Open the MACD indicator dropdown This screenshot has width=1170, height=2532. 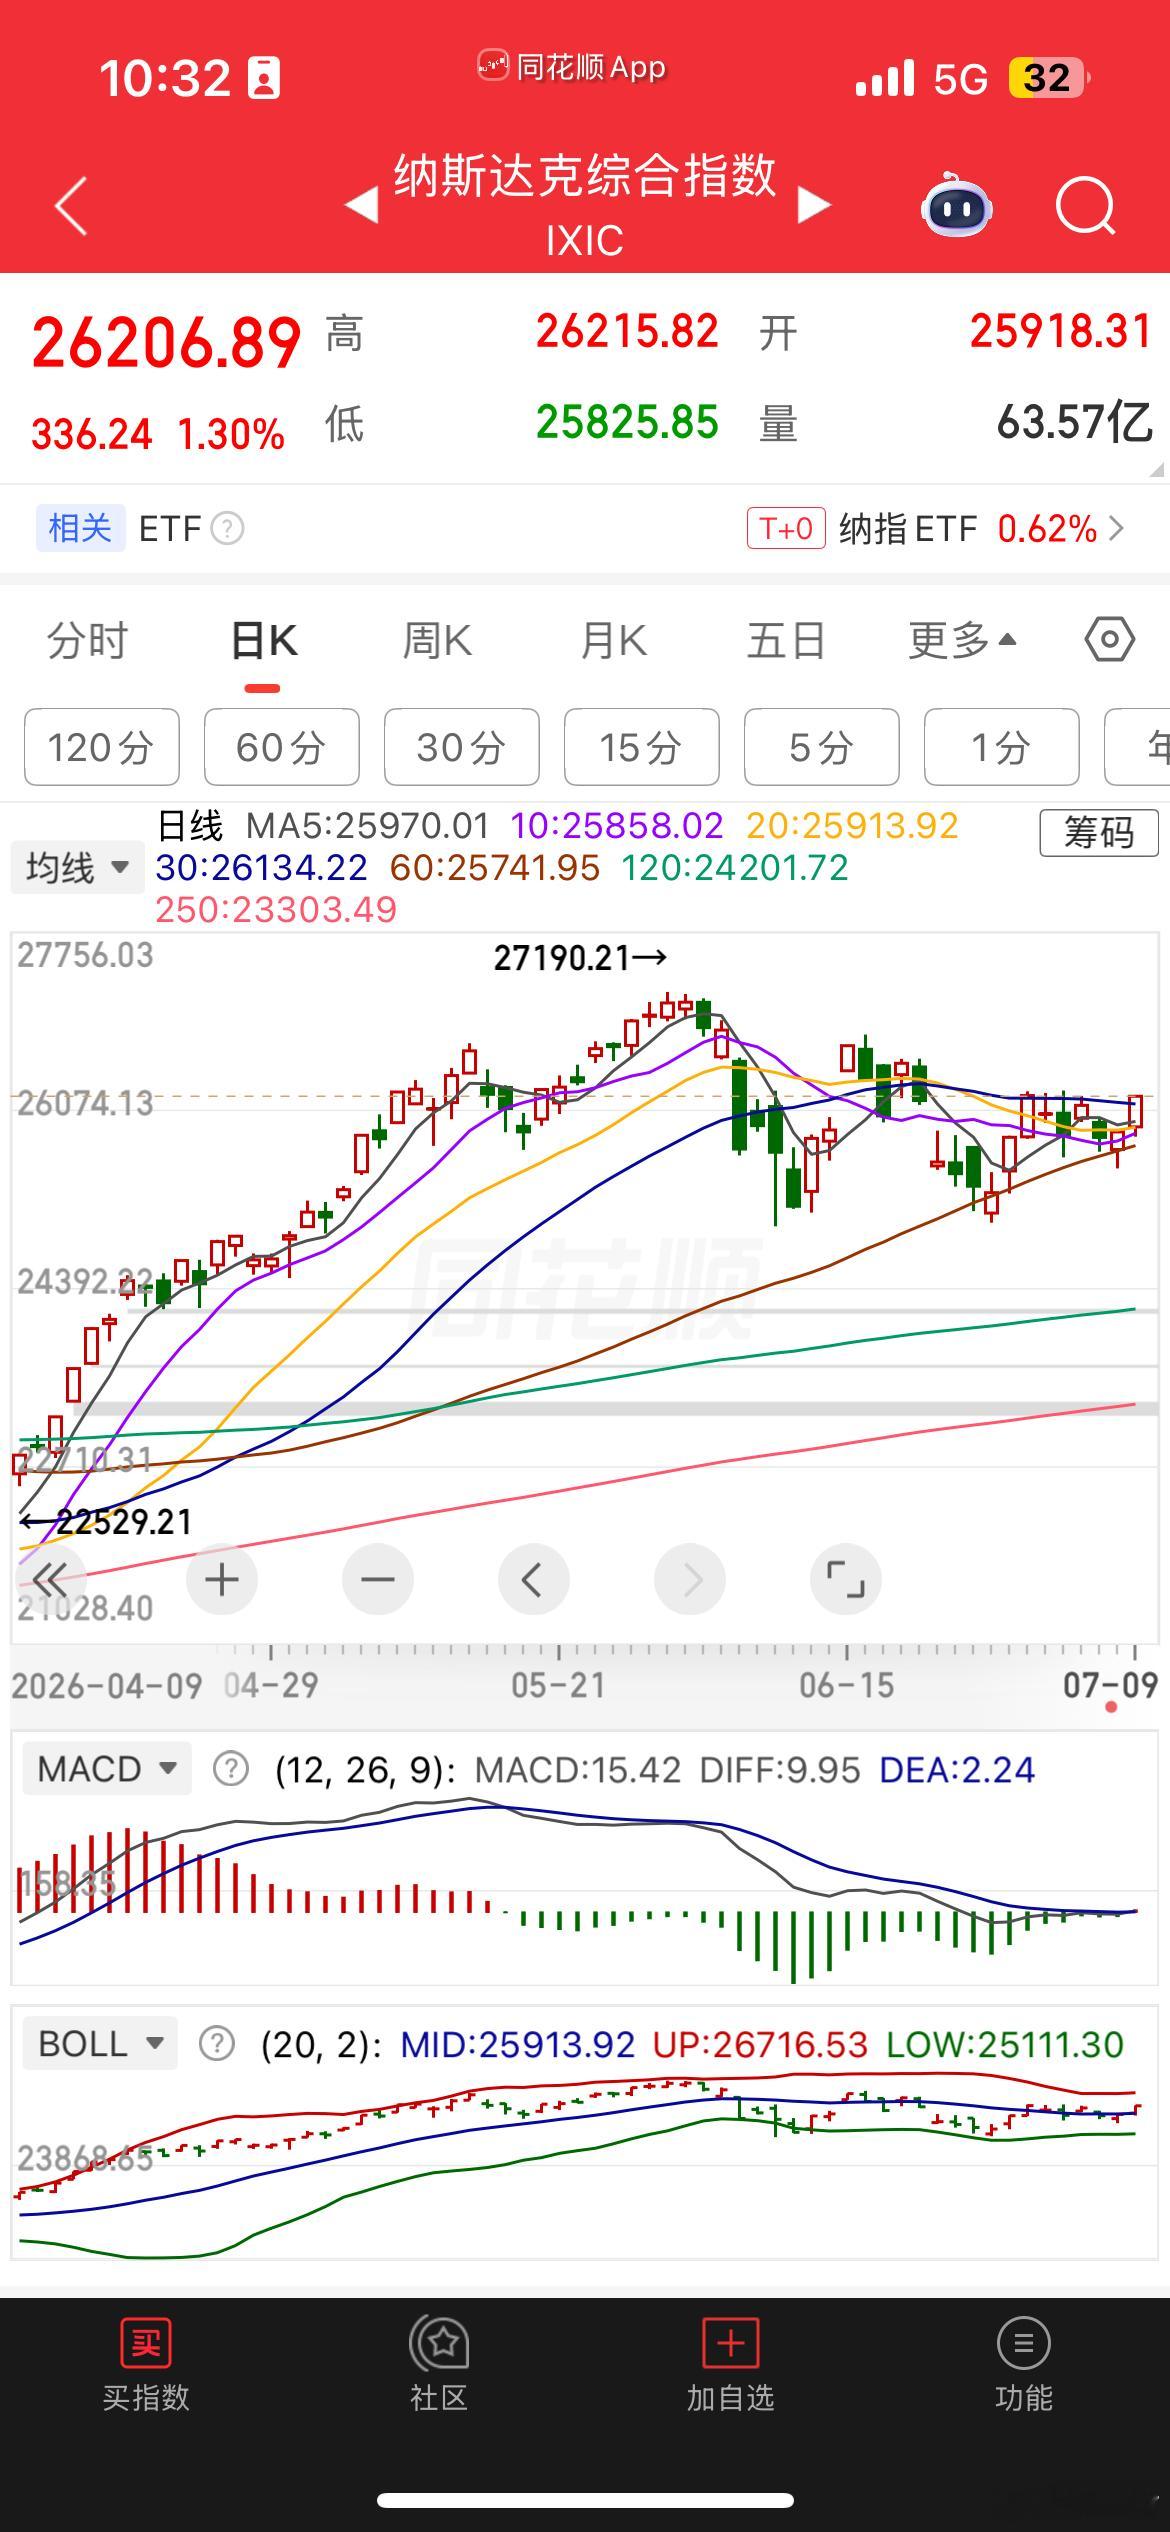(107, 1769)
